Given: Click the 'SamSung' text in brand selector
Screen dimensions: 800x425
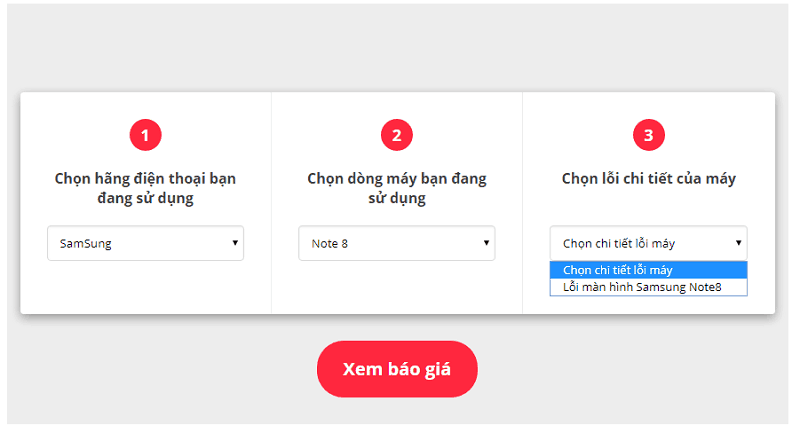Looking at the screenshot, I should click(x=86, y=243).
